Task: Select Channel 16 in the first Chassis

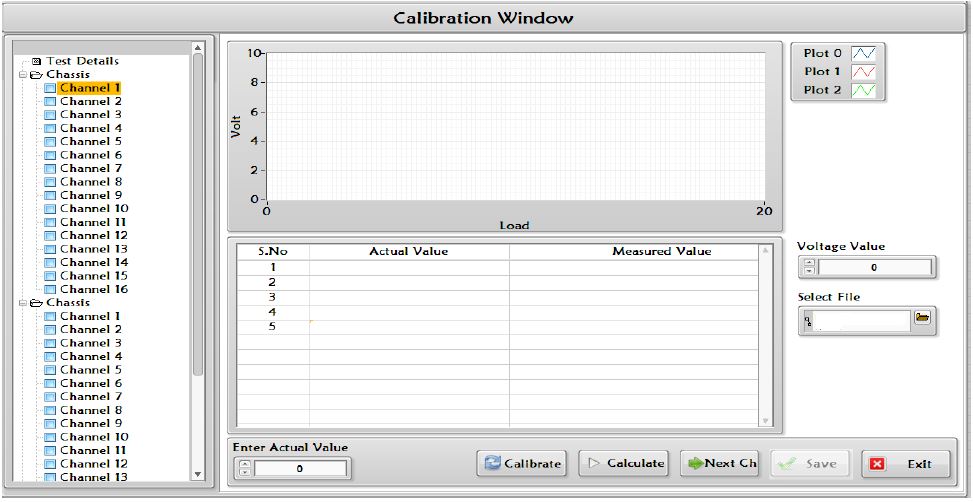Action: (92, 289)
